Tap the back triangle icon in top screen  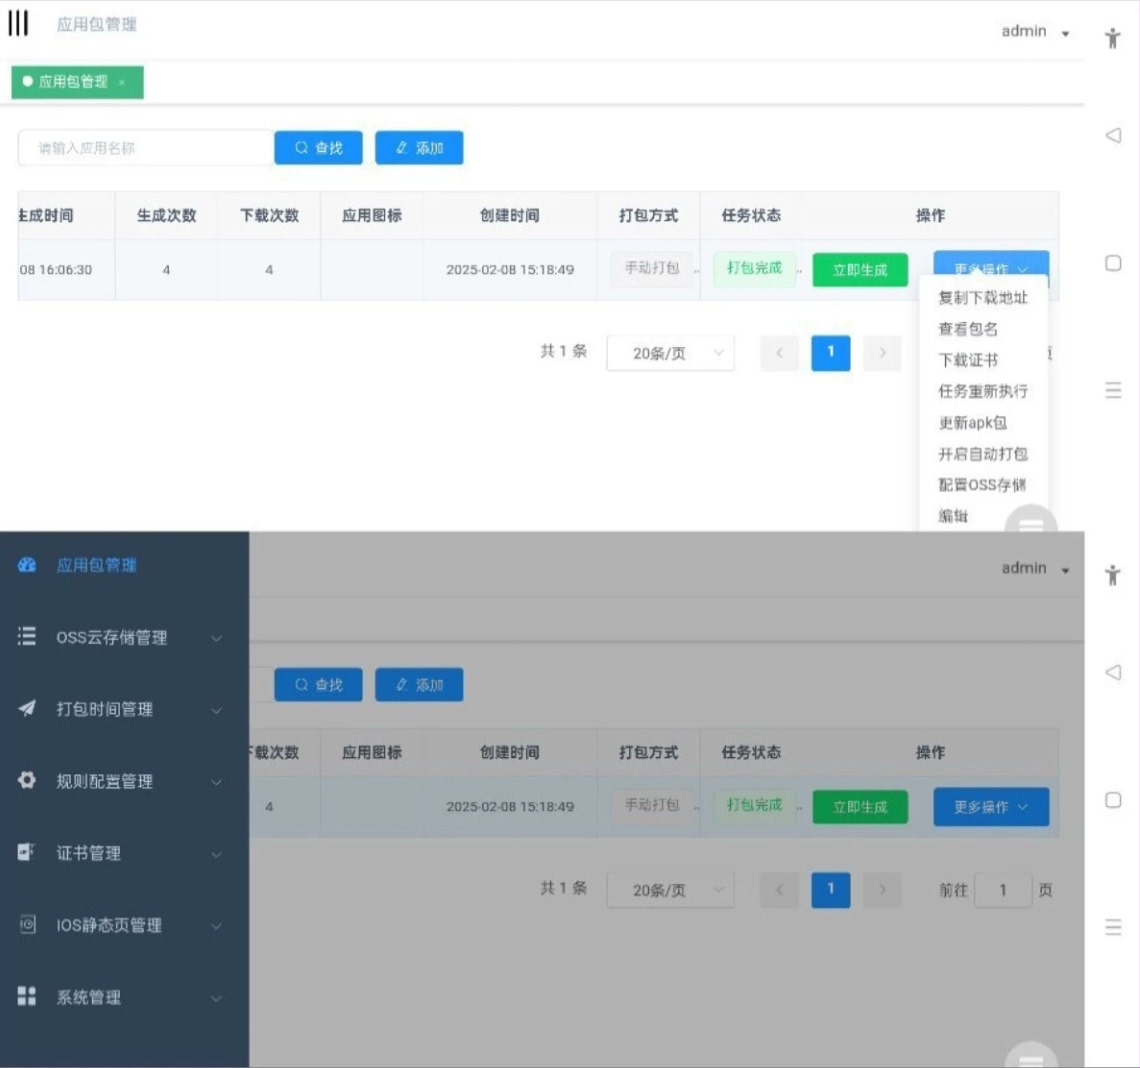coord(1113,135)
